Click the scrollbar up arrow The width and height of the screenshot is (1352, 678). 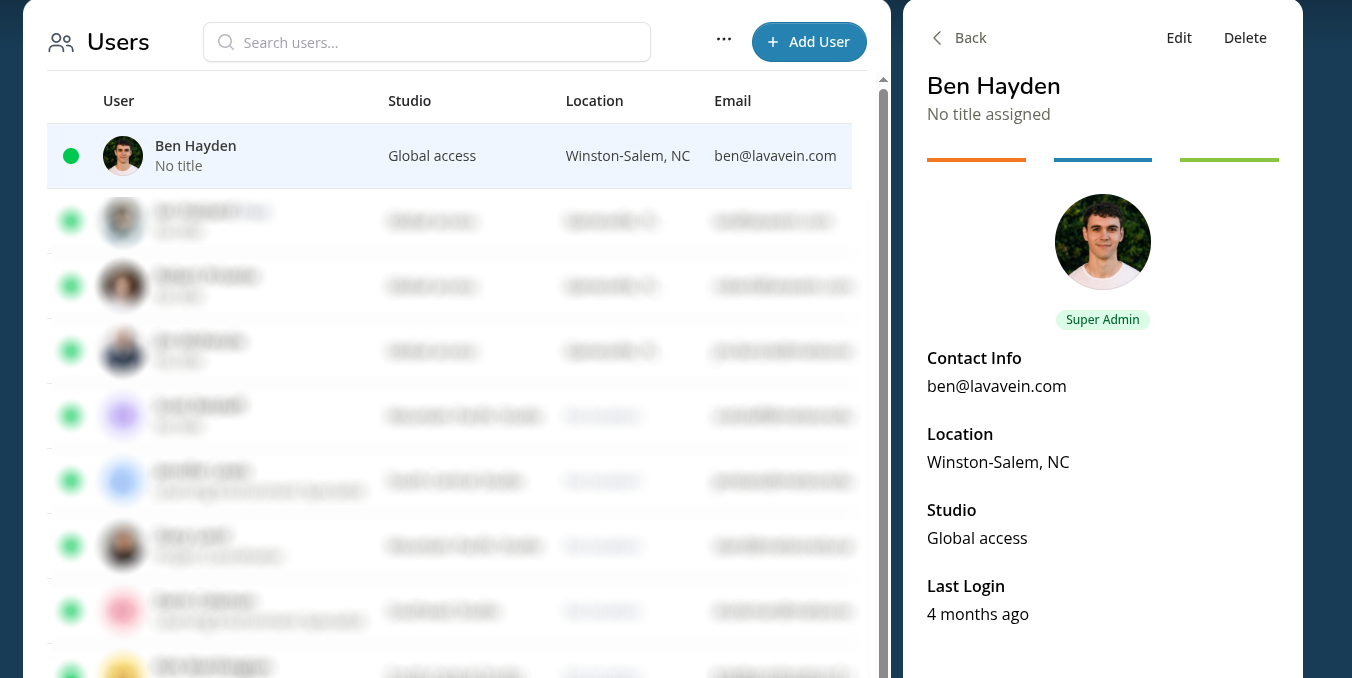pyautogui.click(x=883, y=80)
